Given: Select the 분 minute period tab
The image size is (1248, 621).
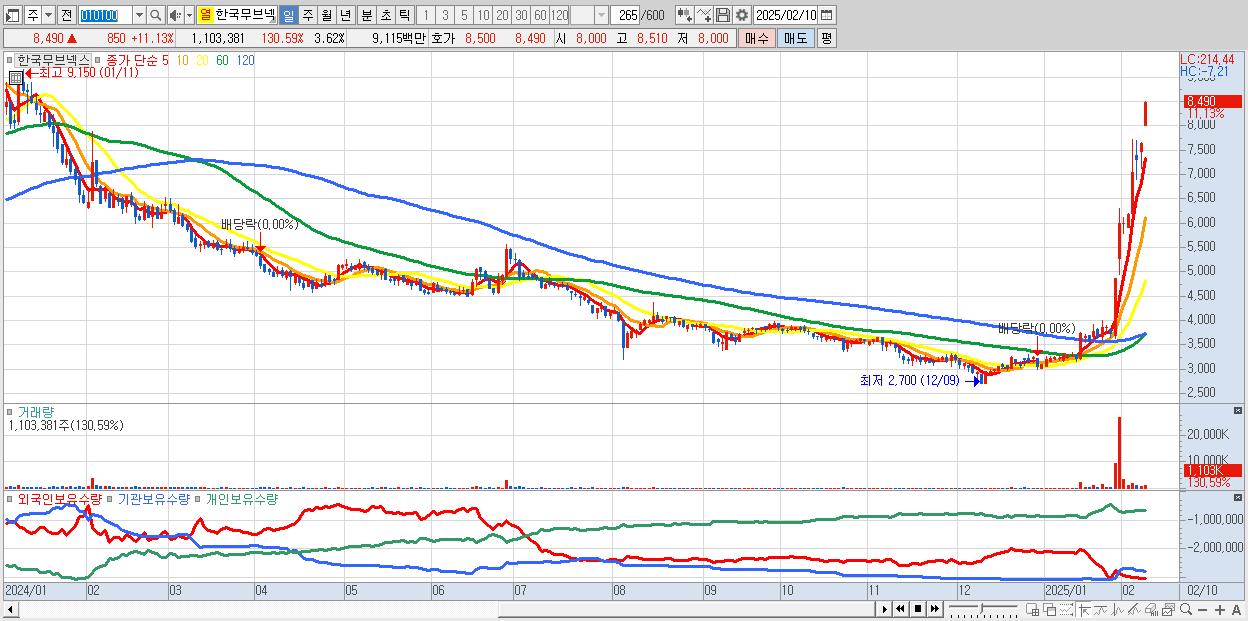Looking at the screenshot, I should [x=366, y=16].
